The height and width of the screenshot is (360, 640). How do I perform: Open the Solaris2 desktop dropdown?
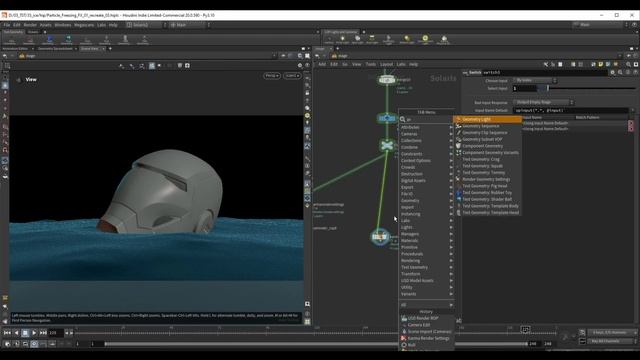[146, 25]
